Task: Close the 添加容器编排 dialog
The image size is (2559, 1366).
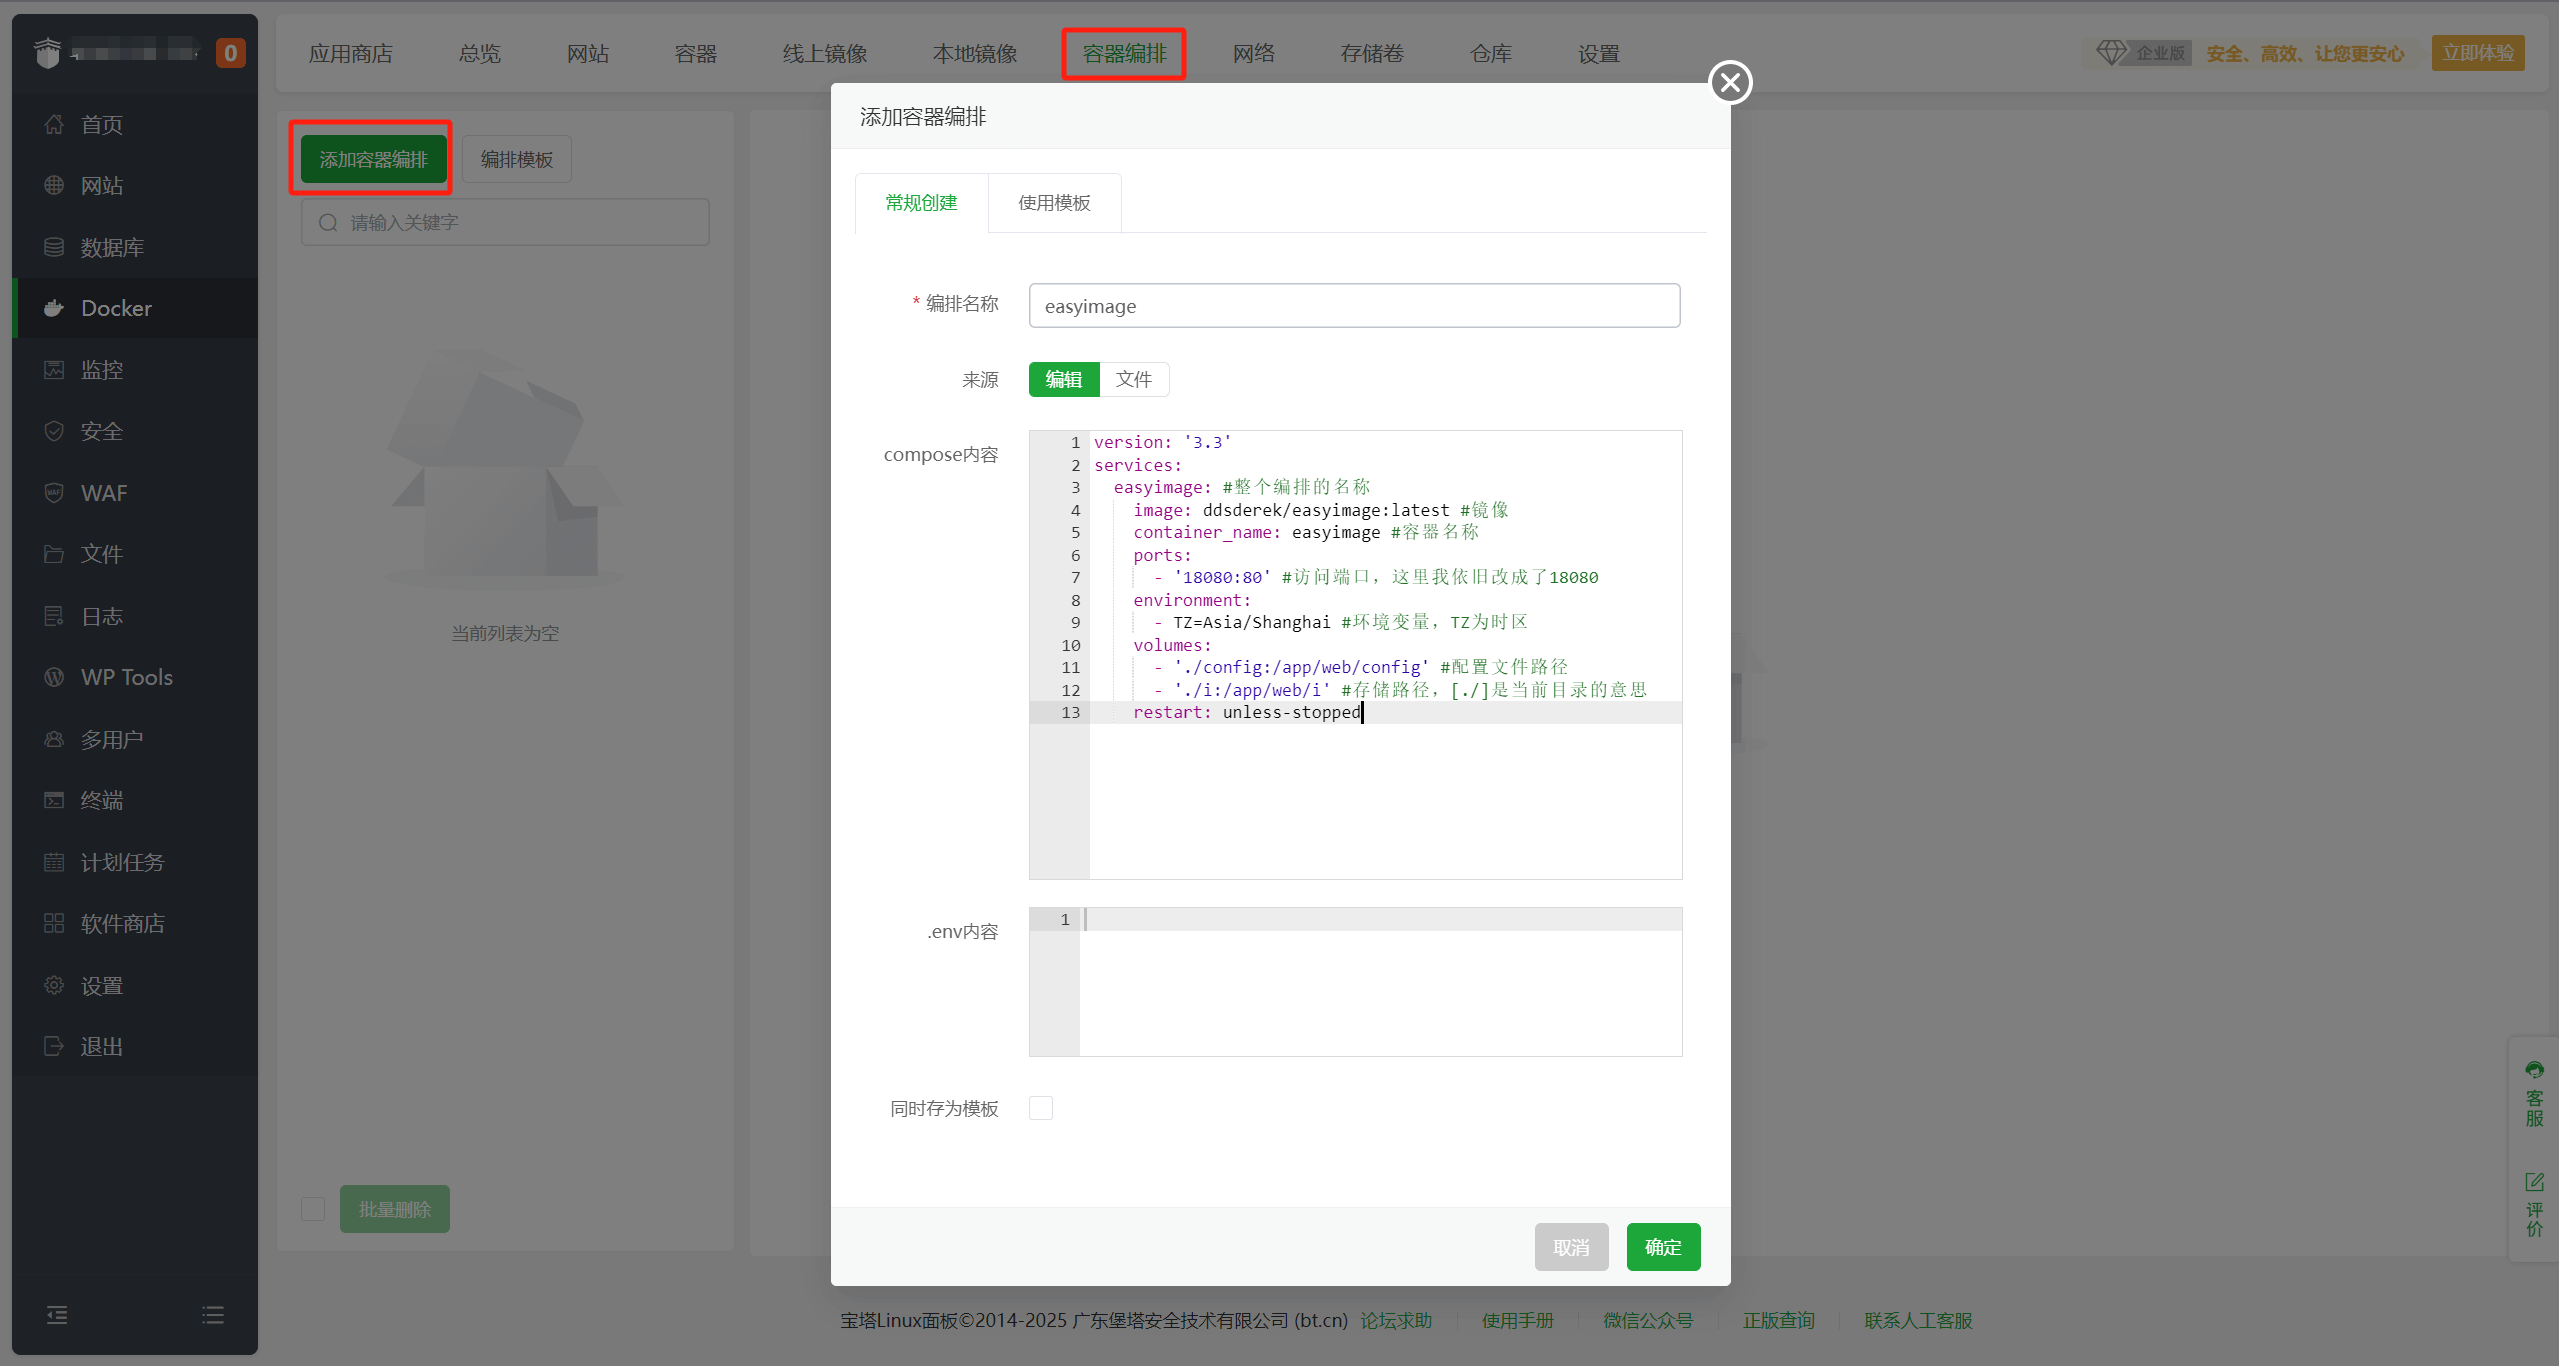Action: coord(1730,82)
